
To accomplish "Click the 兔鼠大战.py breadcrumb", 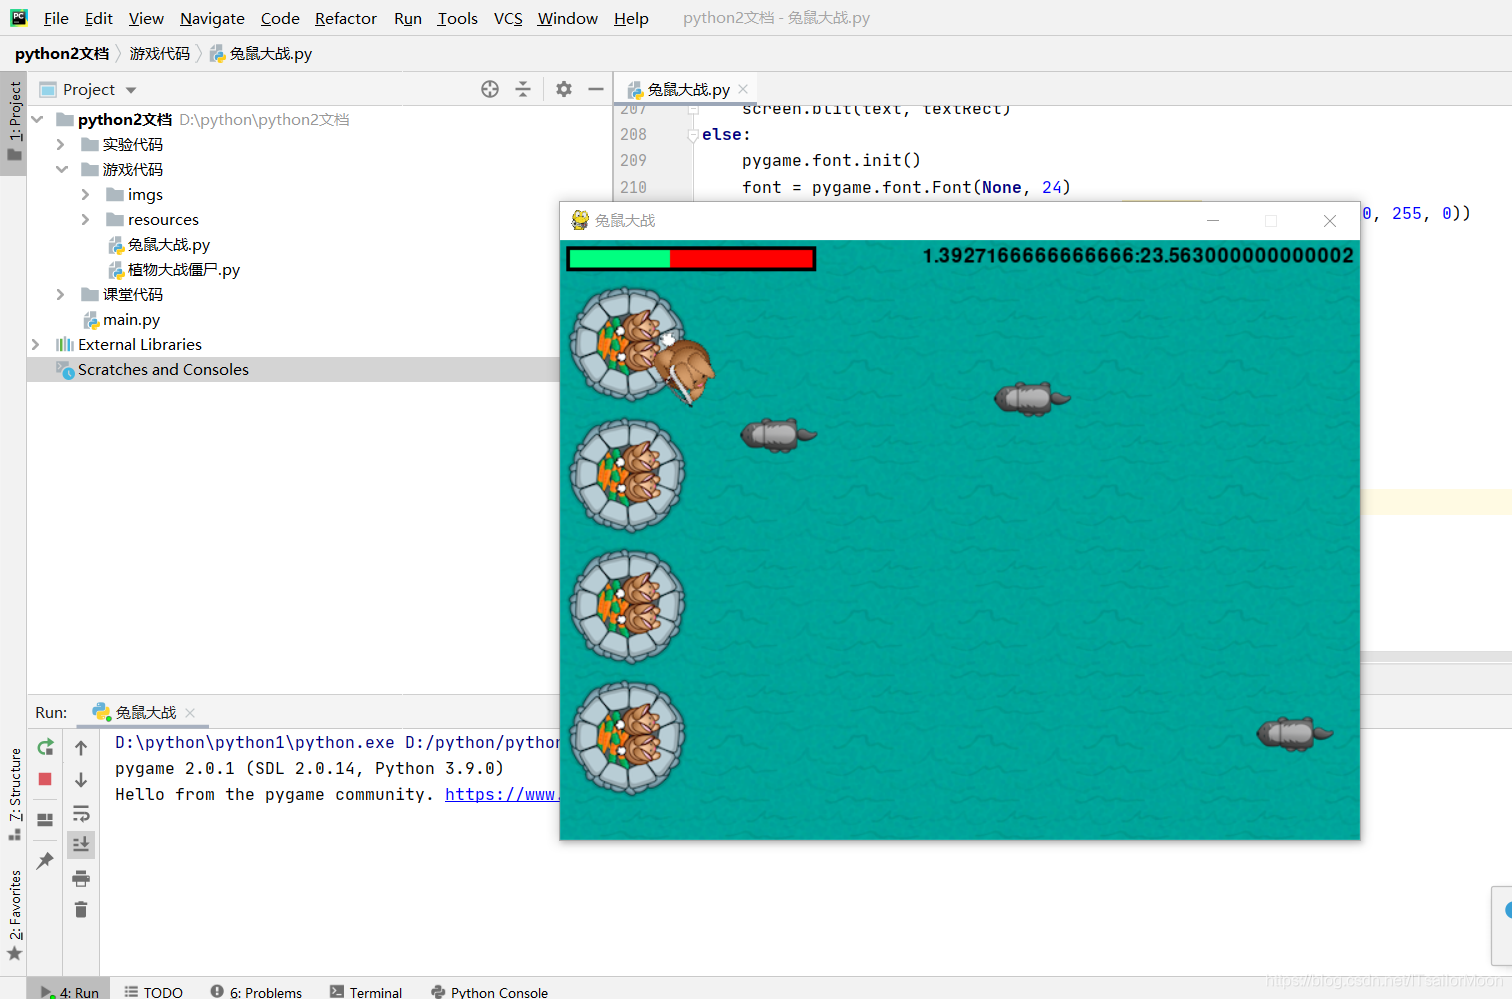I will [261, 53].
